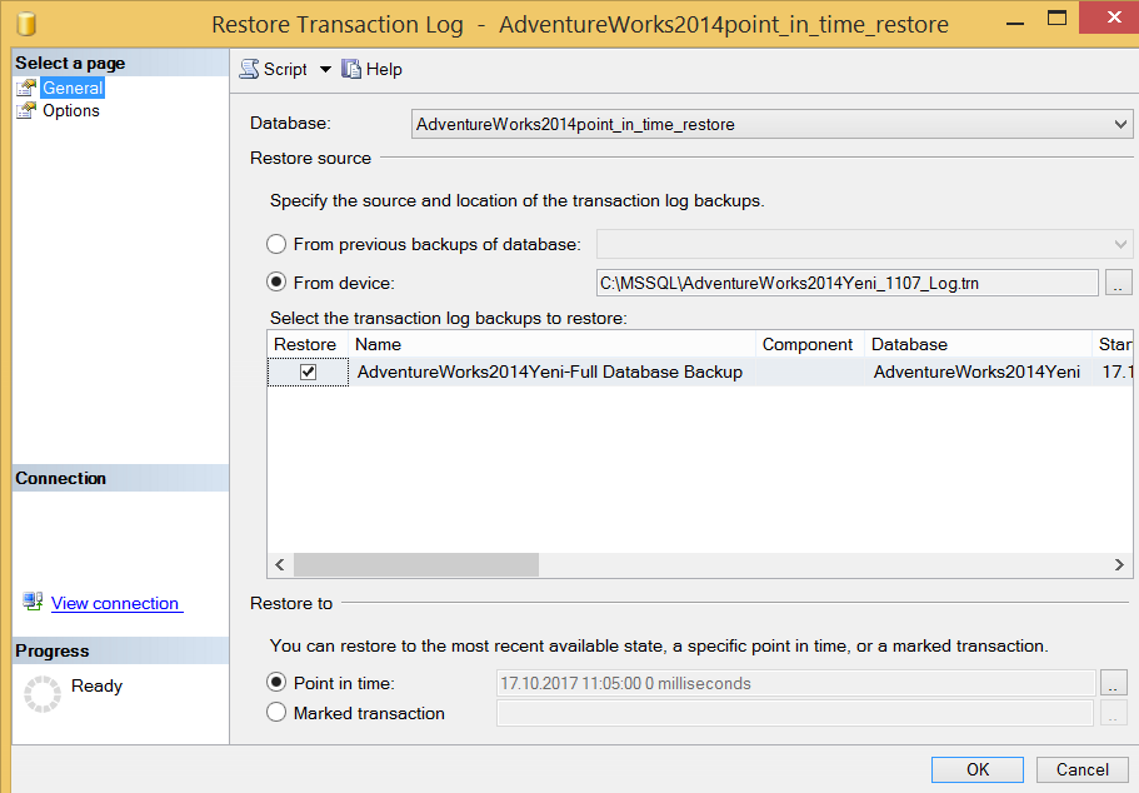Viewport: 1139px width, 793px height.
Task: Select 'From previous backups of database' radio
Action: pyautogui.click(x=276, y=244)
